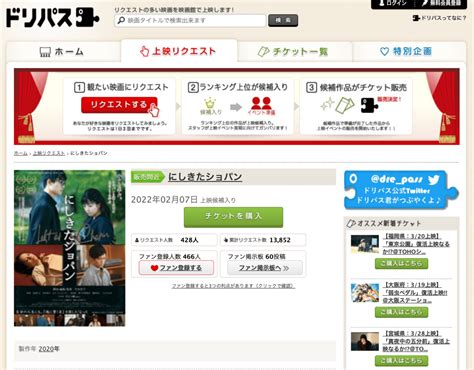Click the 2022年02月07日 date text
This screenshot has width=474, height=370.
[164, 200]
